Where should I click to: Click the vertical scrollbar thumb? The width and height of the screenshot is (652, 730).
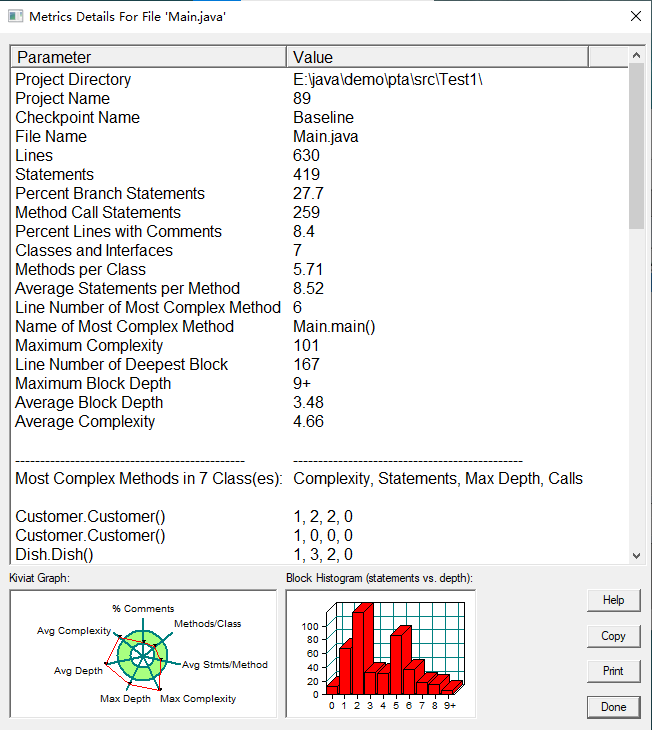tap(636, 146)
